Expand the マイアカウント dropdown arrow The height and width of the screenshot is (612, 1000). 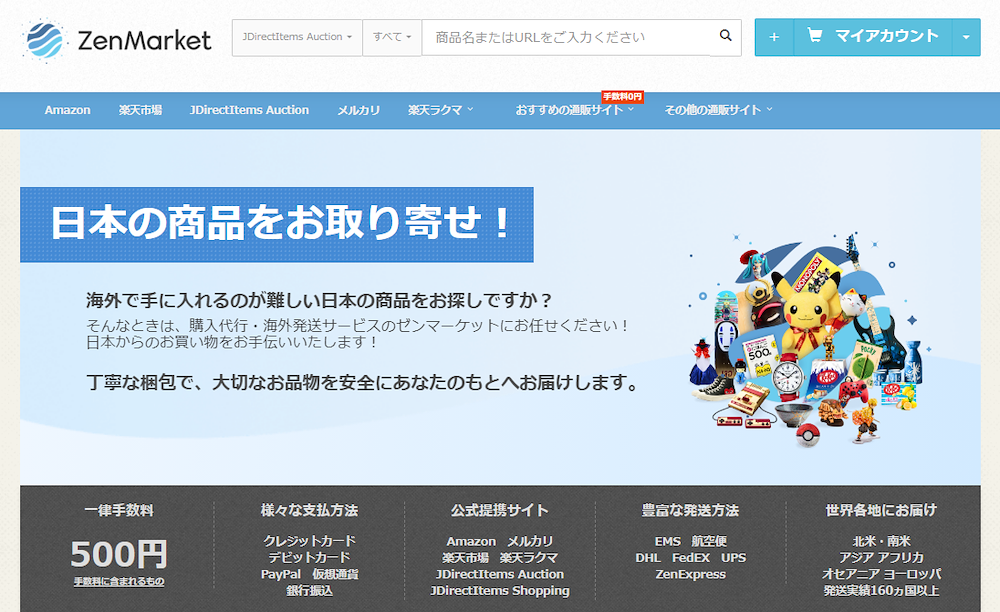click(966, 37)
